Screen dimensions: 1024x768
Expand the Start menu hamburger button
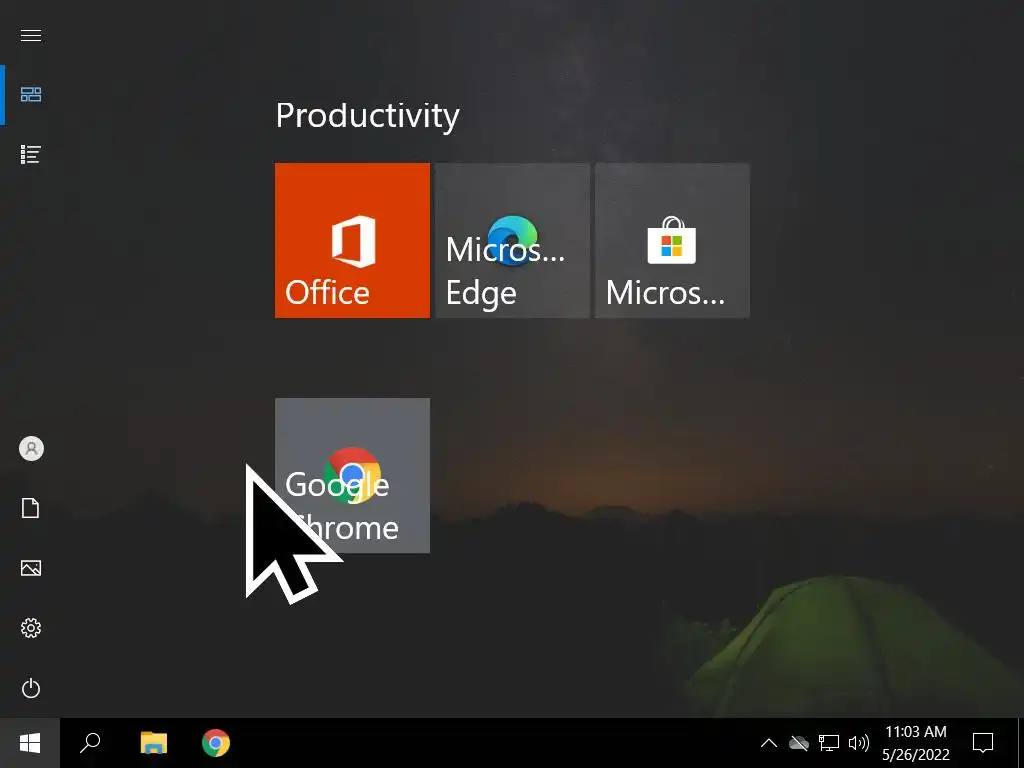31,35
